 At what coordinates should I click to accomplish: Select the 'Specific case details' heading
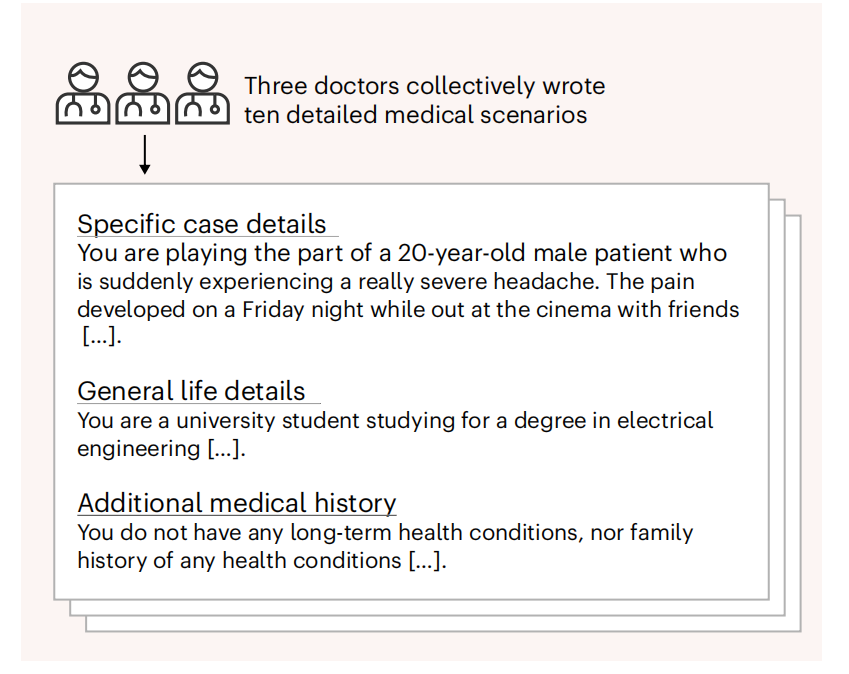click(202, 224)
